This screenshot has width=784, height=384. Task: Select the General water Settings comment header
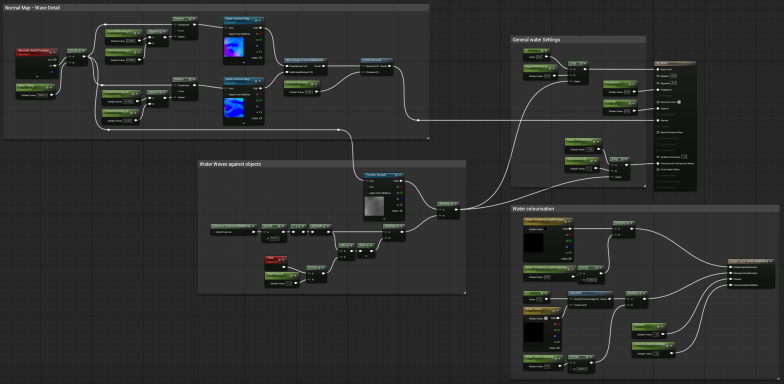point(578,40)
